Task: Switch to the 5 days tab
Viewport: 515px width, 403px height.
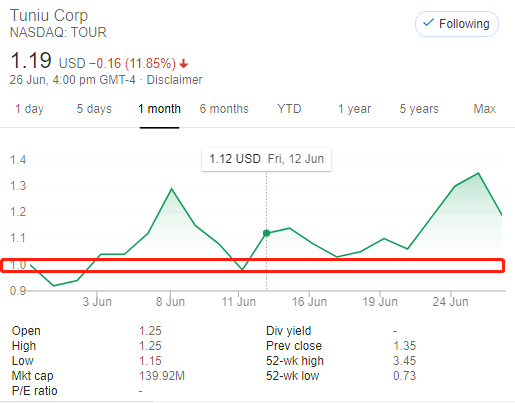Action: tap(94, 109)
